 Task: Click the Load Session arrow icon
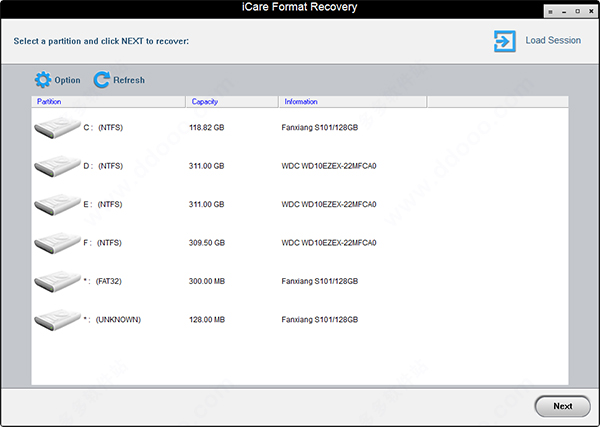504,41
